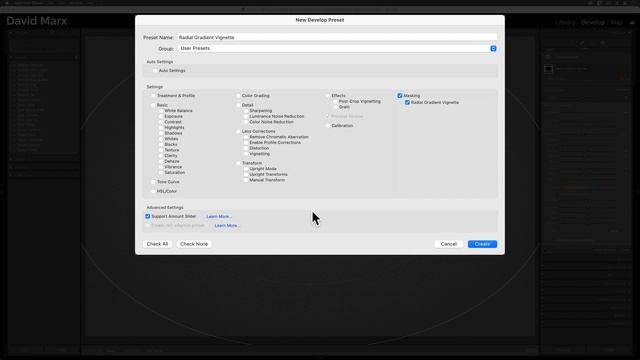The width and height of the screenshot is (640, 360).
Task: Cancel the New Develop Preset dialog
Action: 448,244
